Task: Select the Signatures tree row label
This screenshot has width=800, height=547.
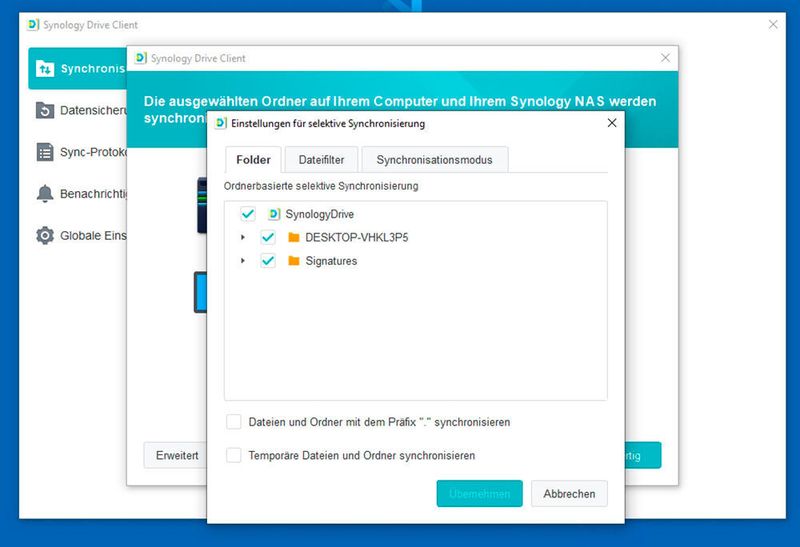Action: click(x=331, y=261)
